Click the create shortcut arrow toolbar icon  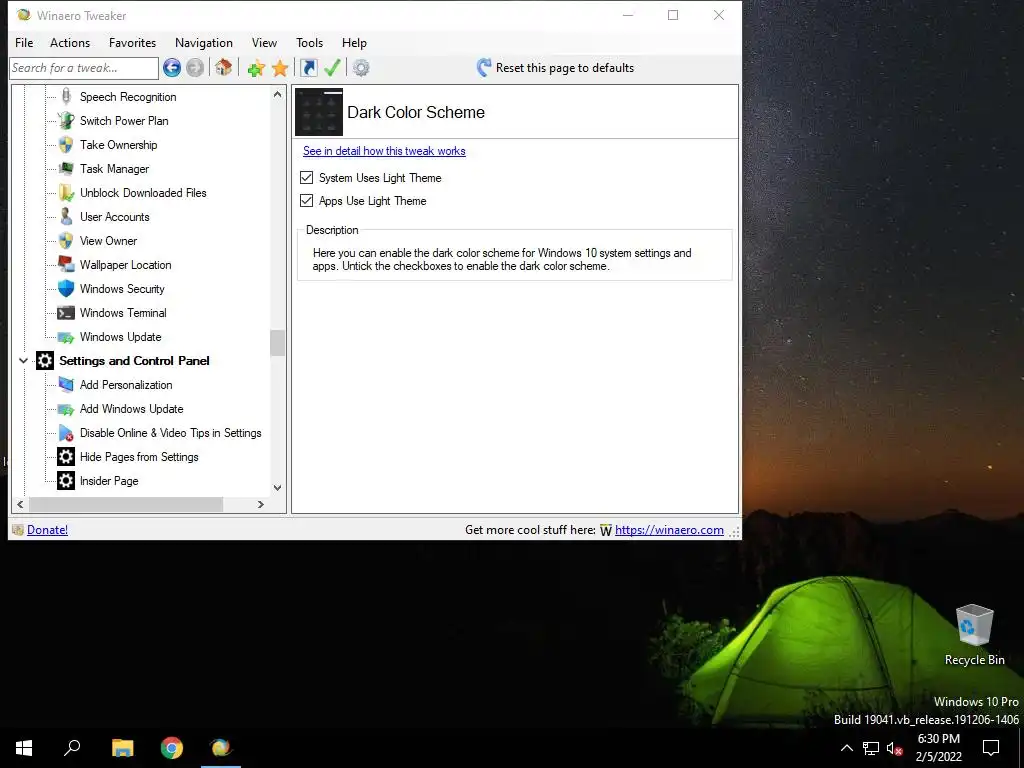(309, 68)
